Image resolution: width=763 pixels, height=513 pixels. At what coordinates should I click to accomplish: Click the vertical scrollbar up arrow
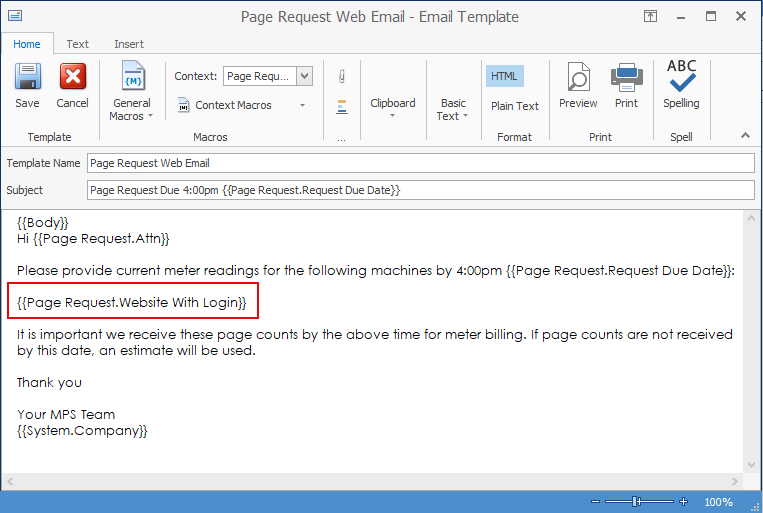click(x=751, y=219)
